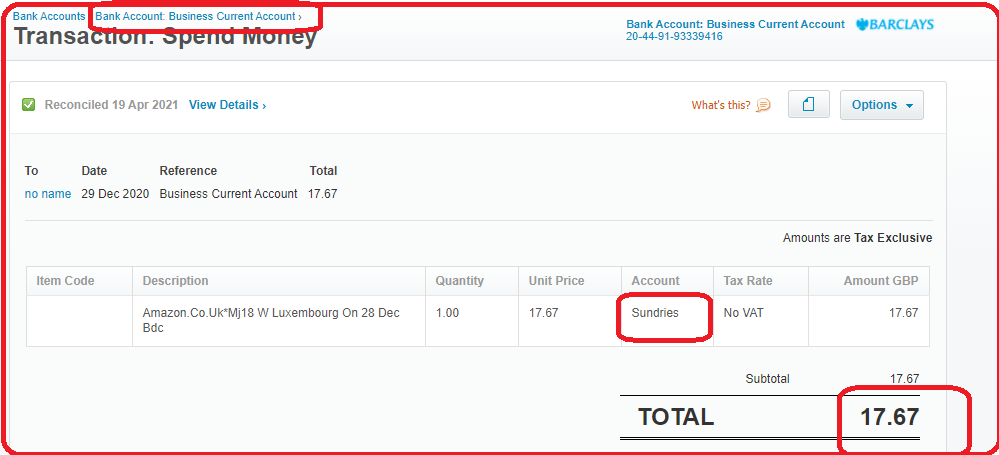
Task: Click the Amount GBP column header
Action: [x=880, y=281]
